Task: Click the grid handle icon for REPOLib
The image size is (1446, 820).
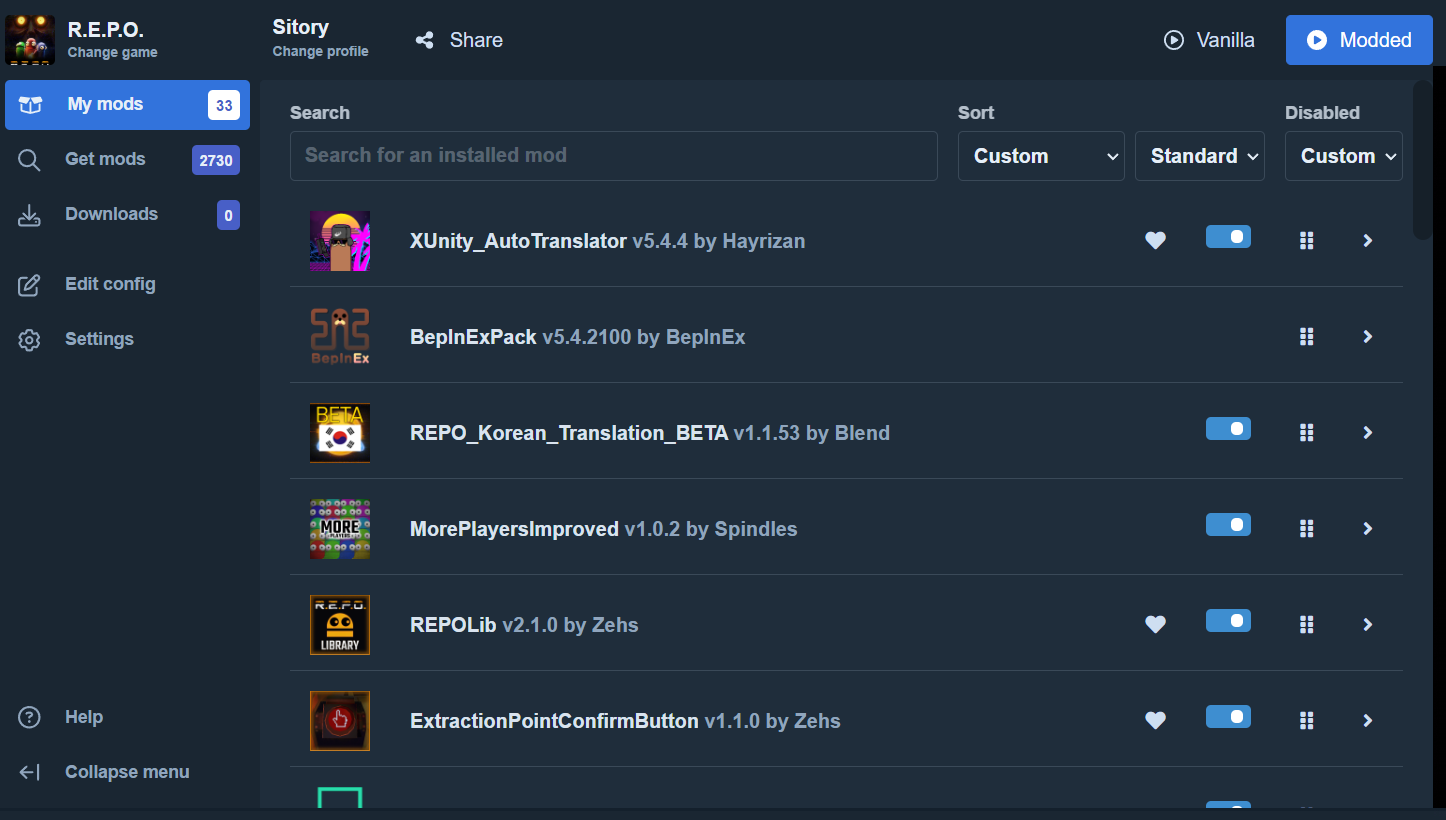Action: click(1306, 624)
